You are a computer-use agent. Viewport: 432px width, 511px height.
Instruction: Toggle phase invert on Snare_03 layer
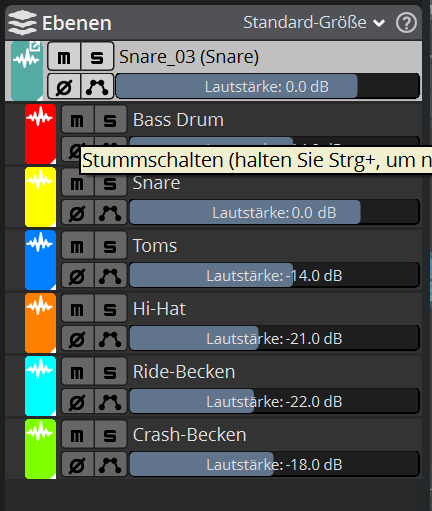tap(64, 87)
